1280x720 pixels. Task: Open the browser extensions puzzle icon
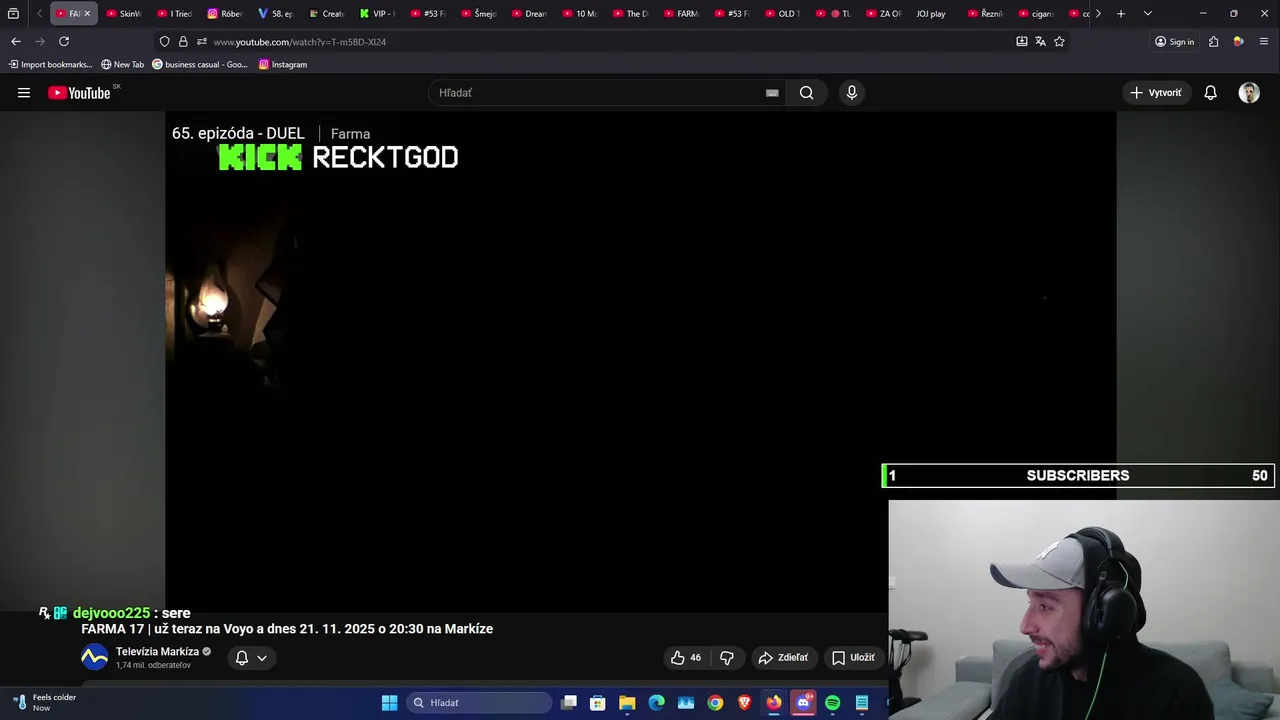click(1213, 41)
